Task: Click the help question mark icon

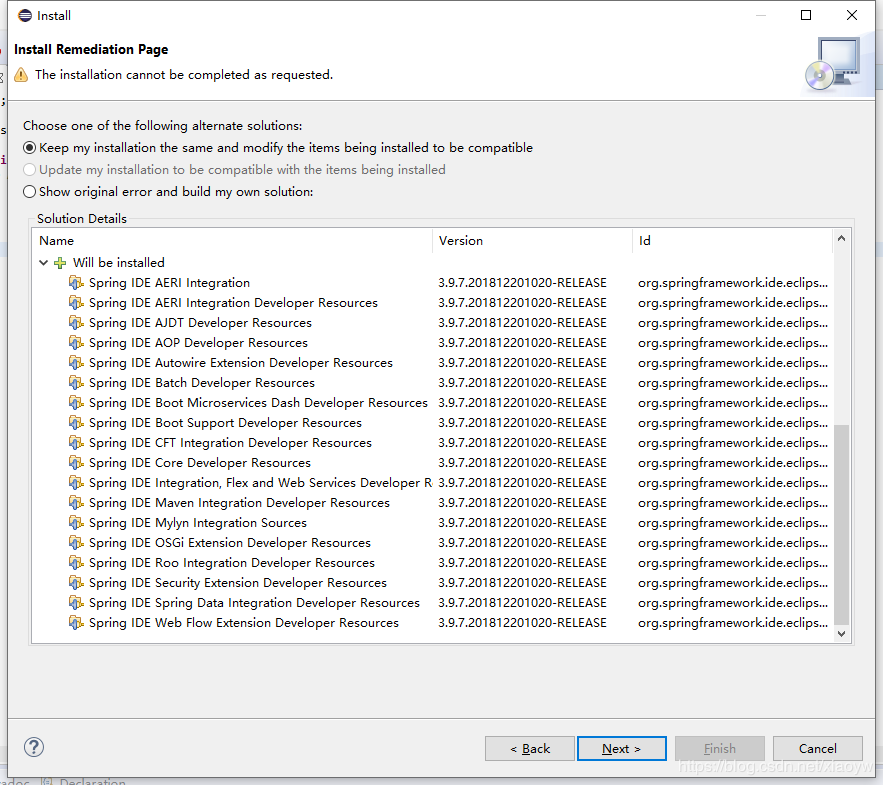Action: 34,747
